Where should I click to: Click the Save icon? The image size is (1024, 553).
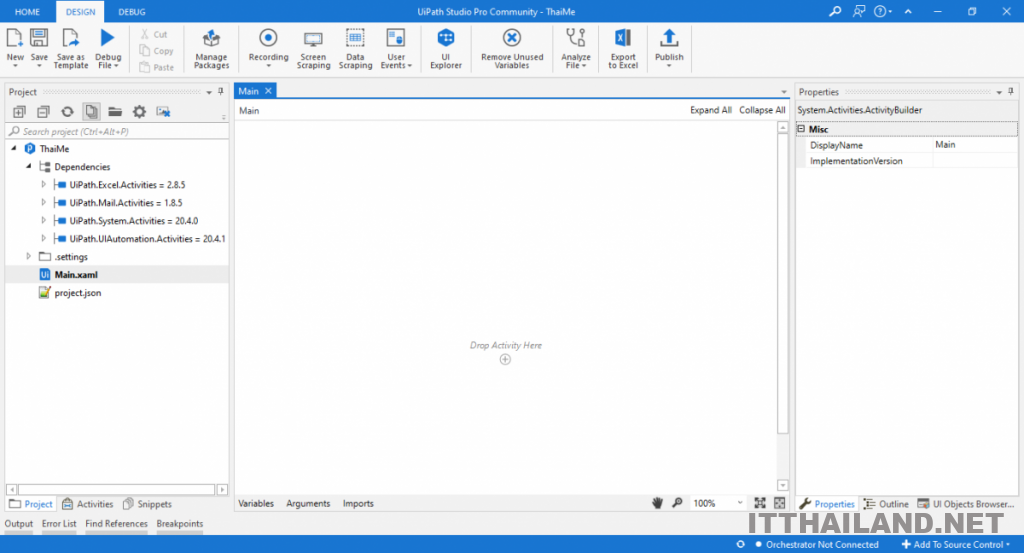tap(39, 38)
